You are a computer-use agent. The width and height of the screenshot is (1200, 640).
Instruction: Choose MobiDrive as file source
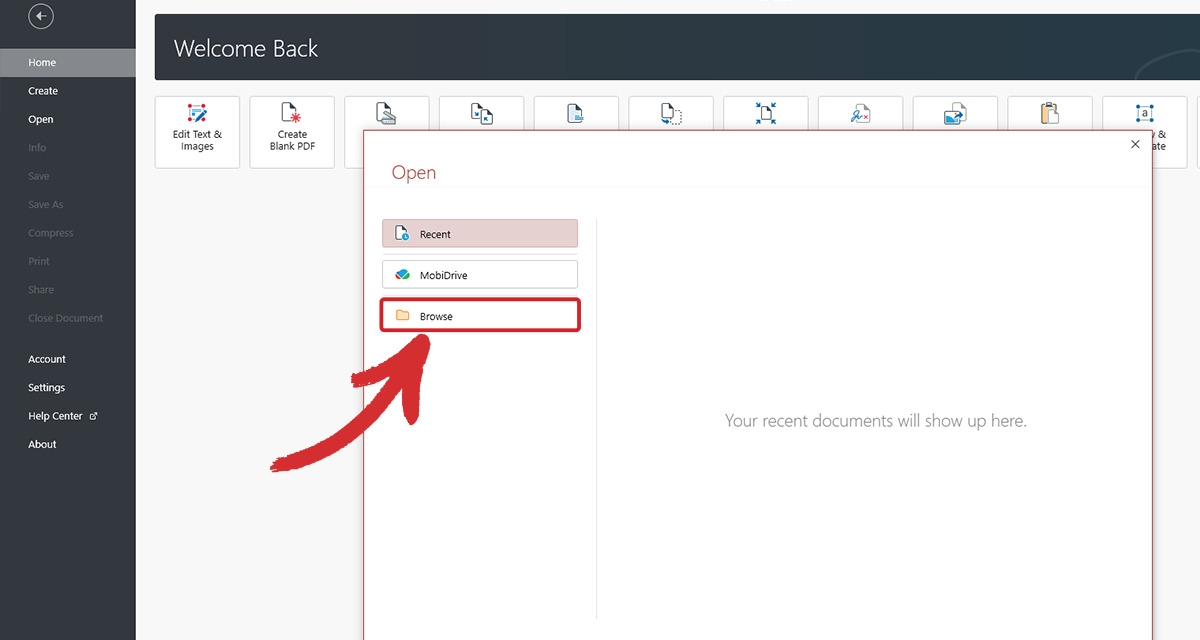(x=480, y=274)
